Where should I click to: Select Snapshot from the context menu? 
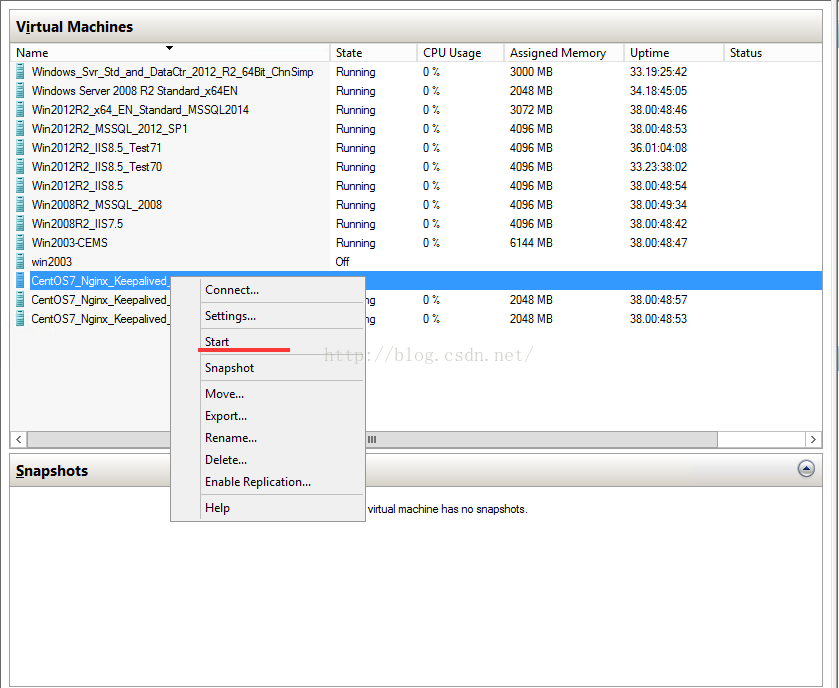229,368
